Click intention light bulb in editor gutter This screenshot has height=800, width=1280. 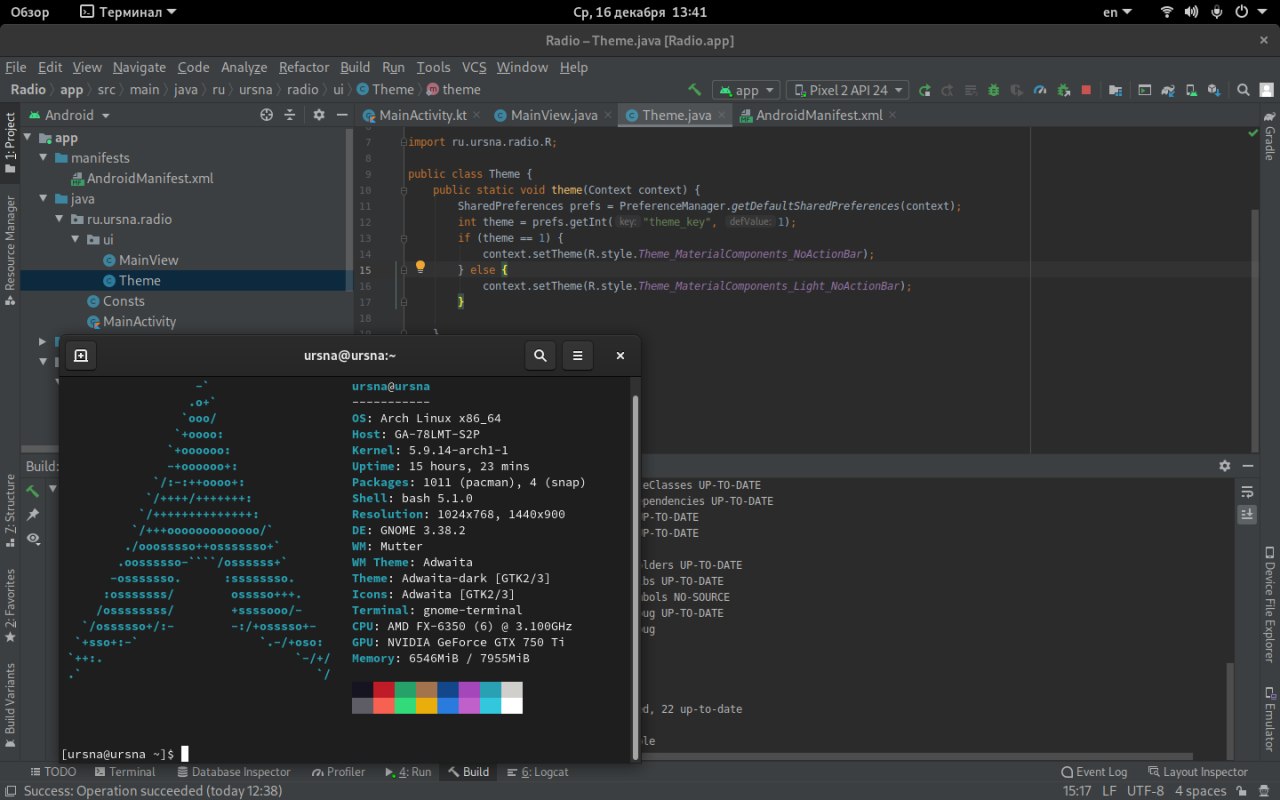421,268
